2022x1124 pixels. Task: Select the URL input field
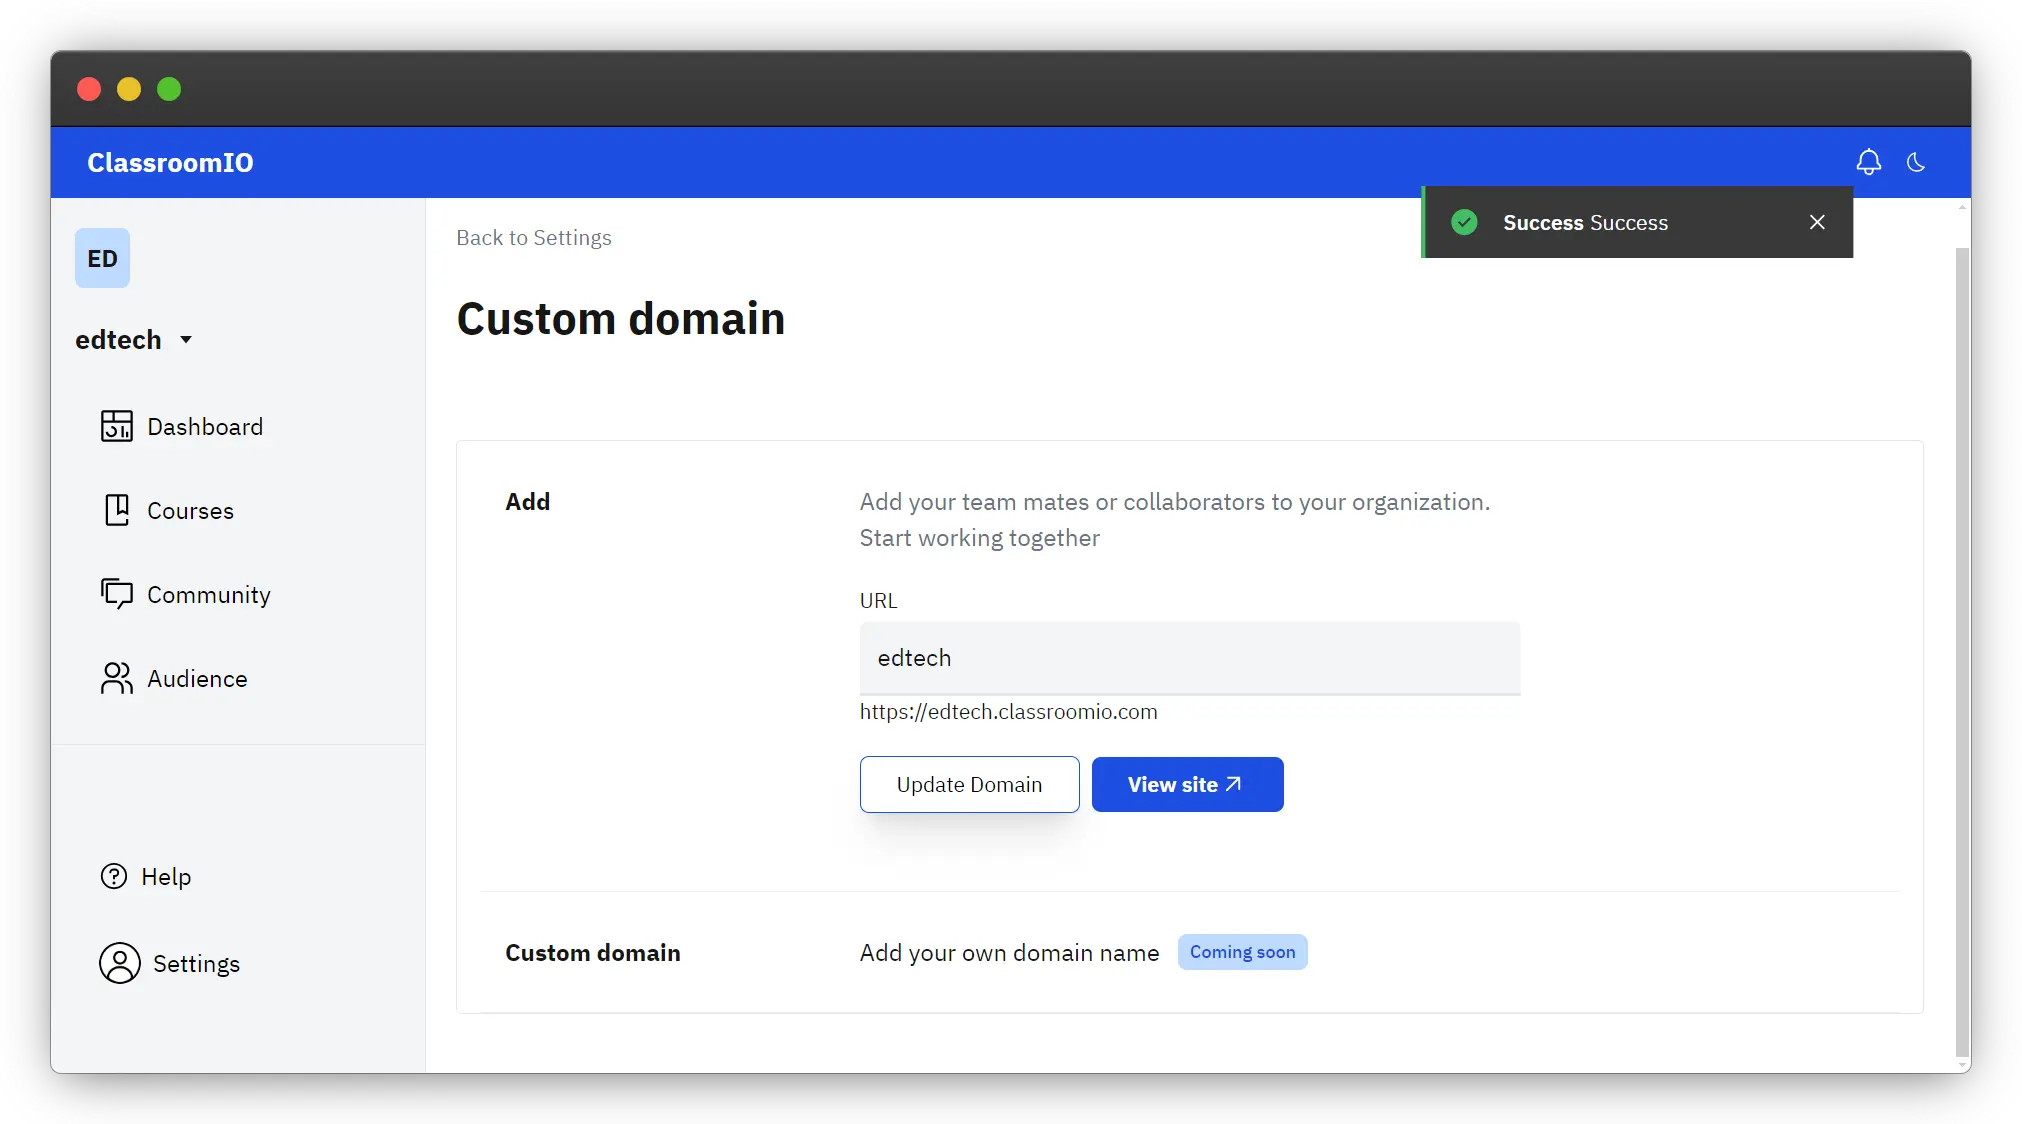1189,658
